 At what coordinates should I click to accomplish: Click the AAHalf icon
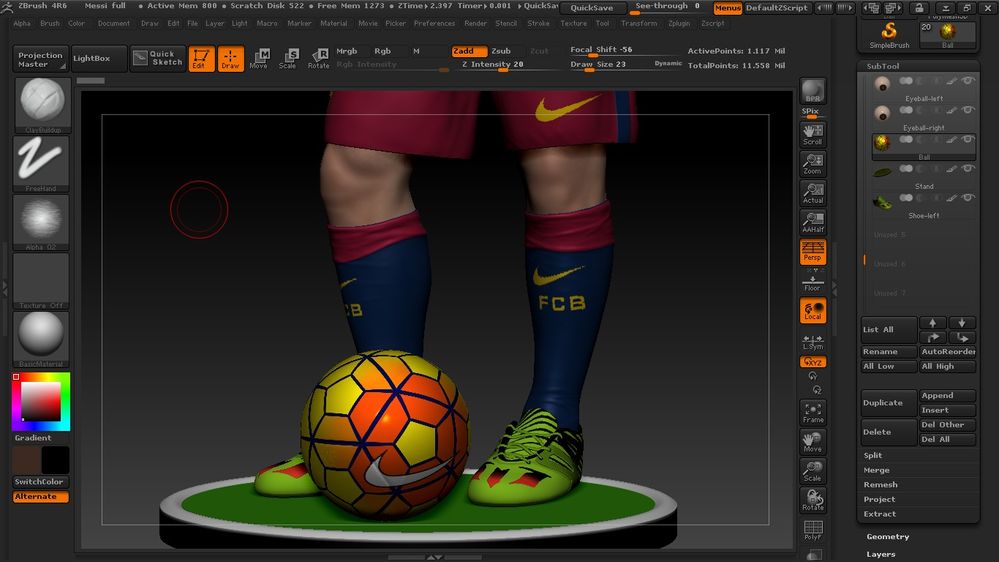[x=813, y=222]
